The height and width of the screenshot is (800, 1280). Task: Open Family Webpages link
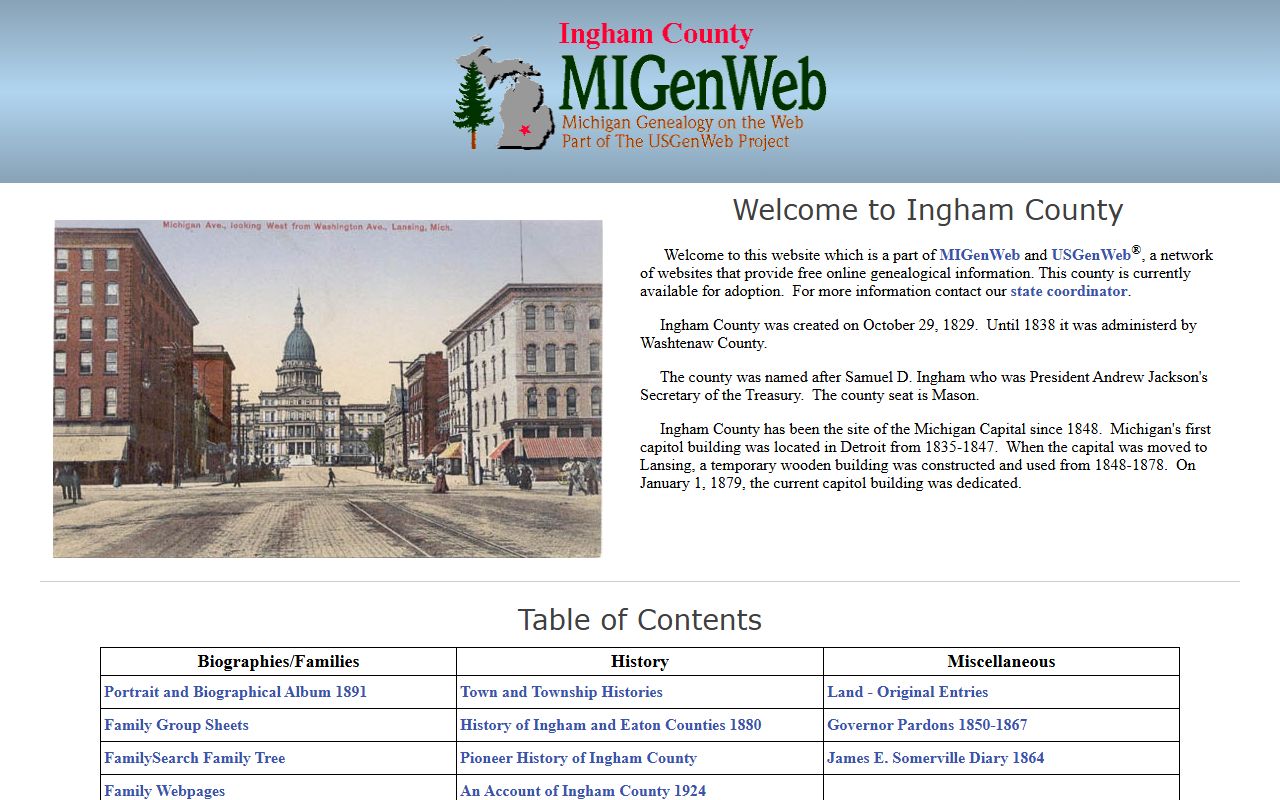164,791
